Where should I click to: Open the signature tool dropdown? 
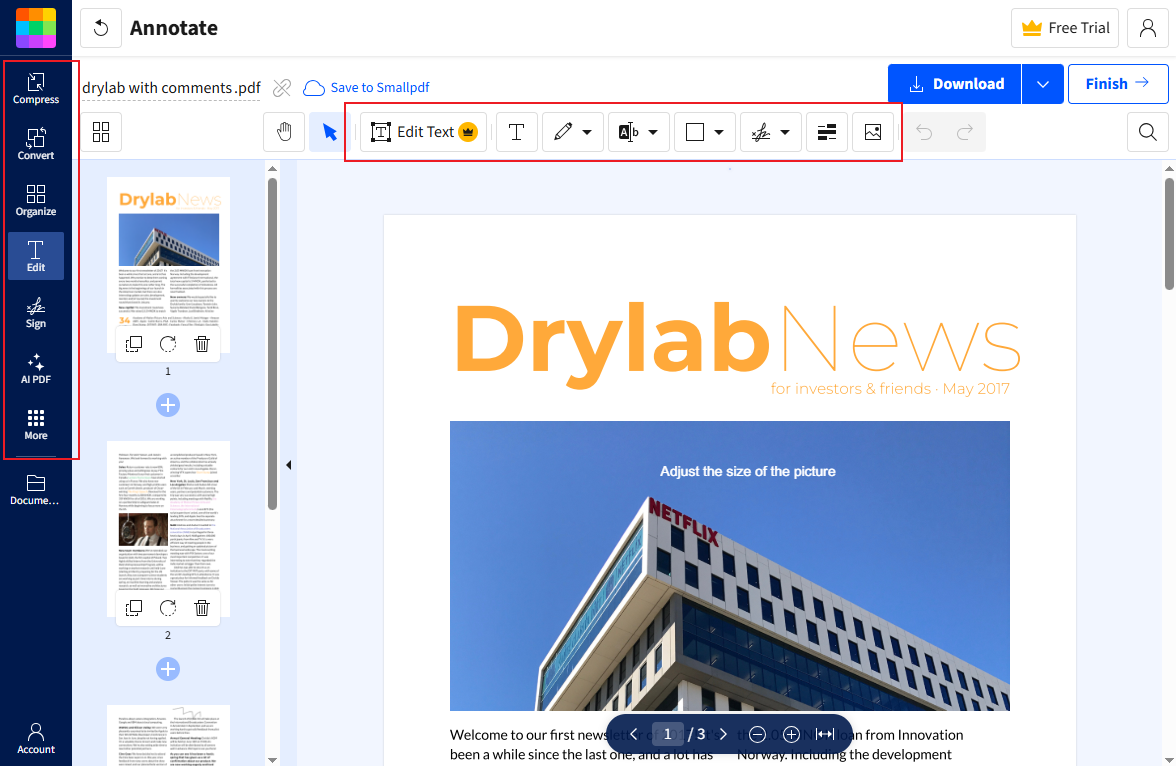tap(786, 131)
